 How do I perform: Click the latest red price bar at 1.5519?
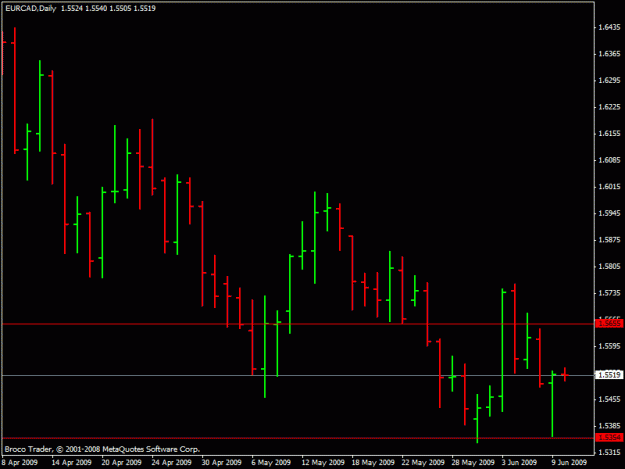click(565, 375)
